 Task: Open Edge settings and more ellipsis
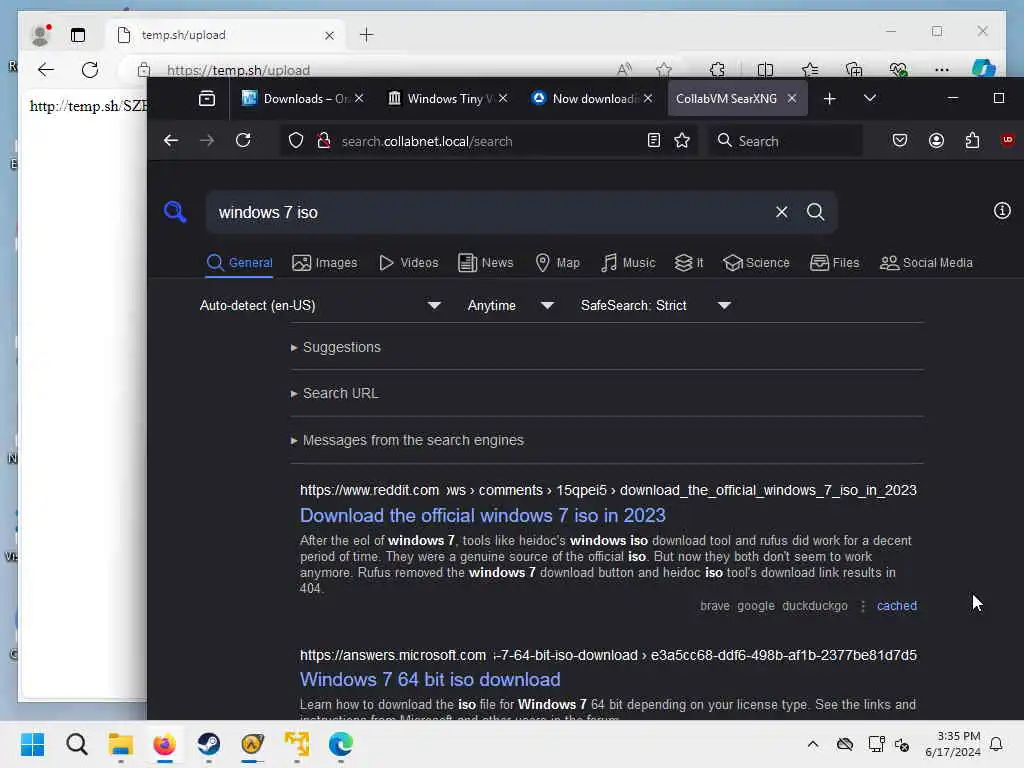click(x=942, y=70)
